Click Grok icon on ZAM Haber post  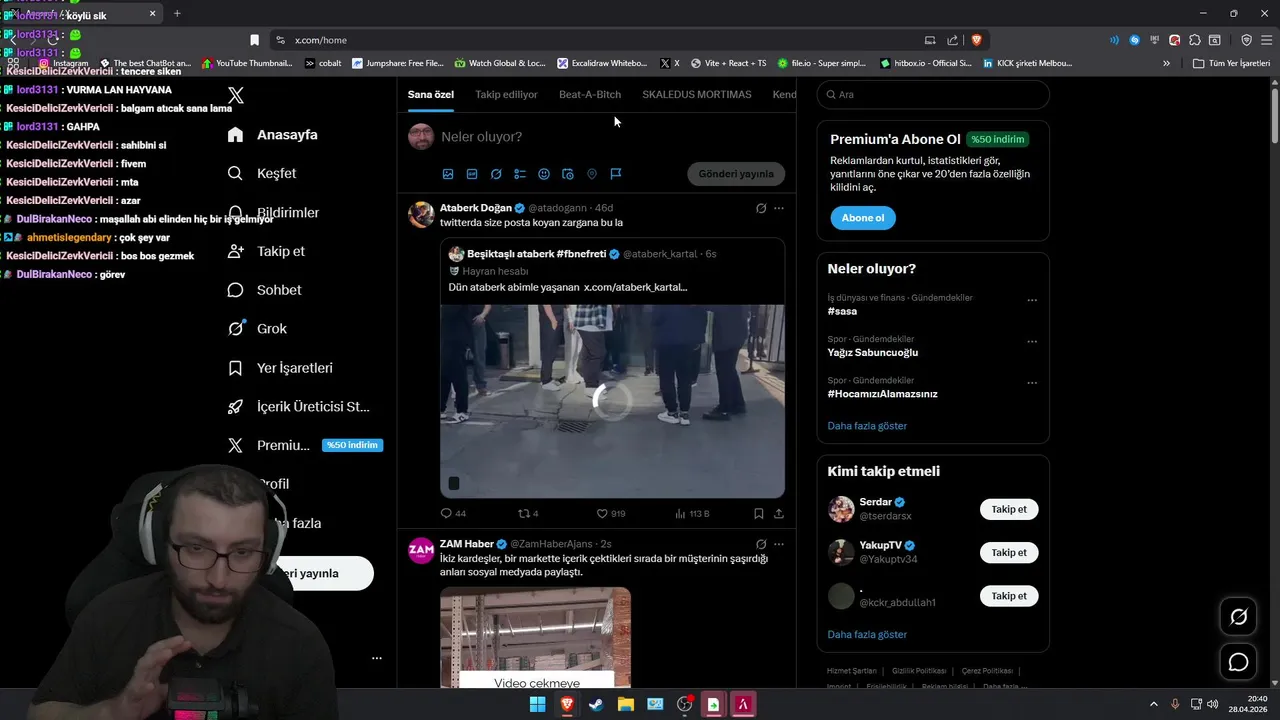click(761, 545)
